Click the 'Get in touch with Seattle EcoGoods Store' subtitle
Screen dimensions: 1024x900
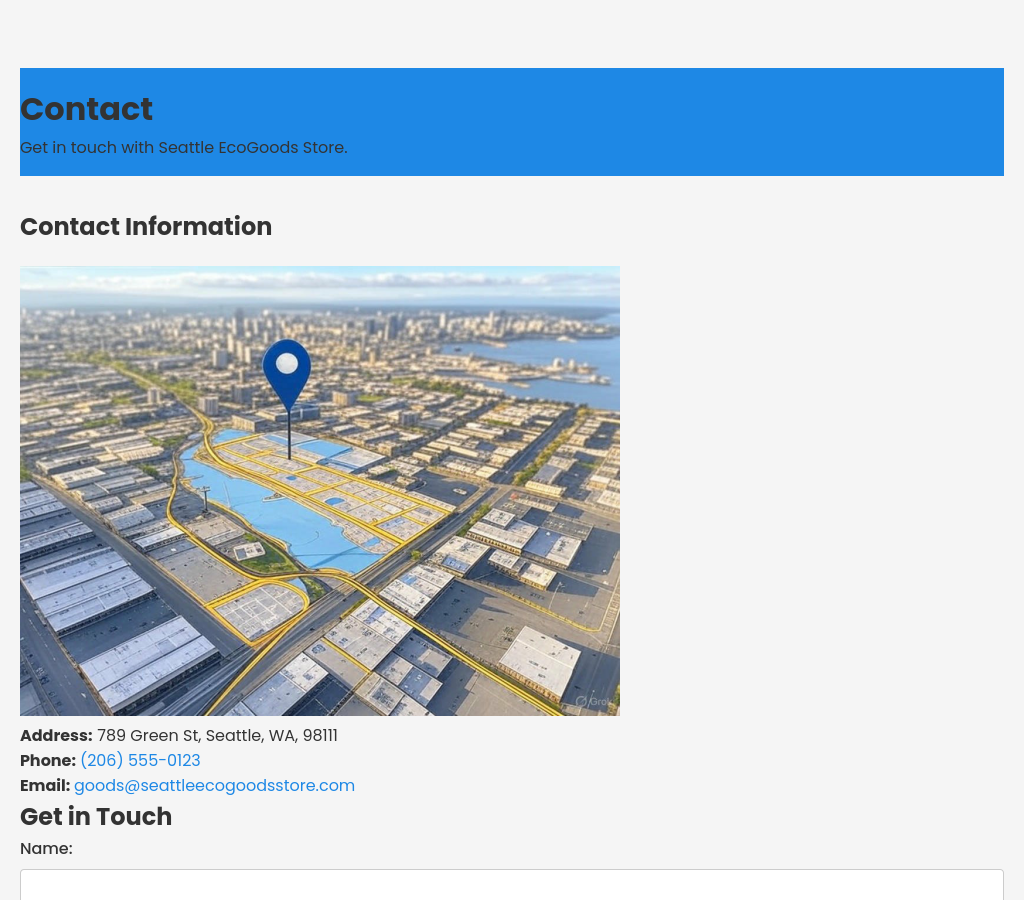[x=184, y=147]
